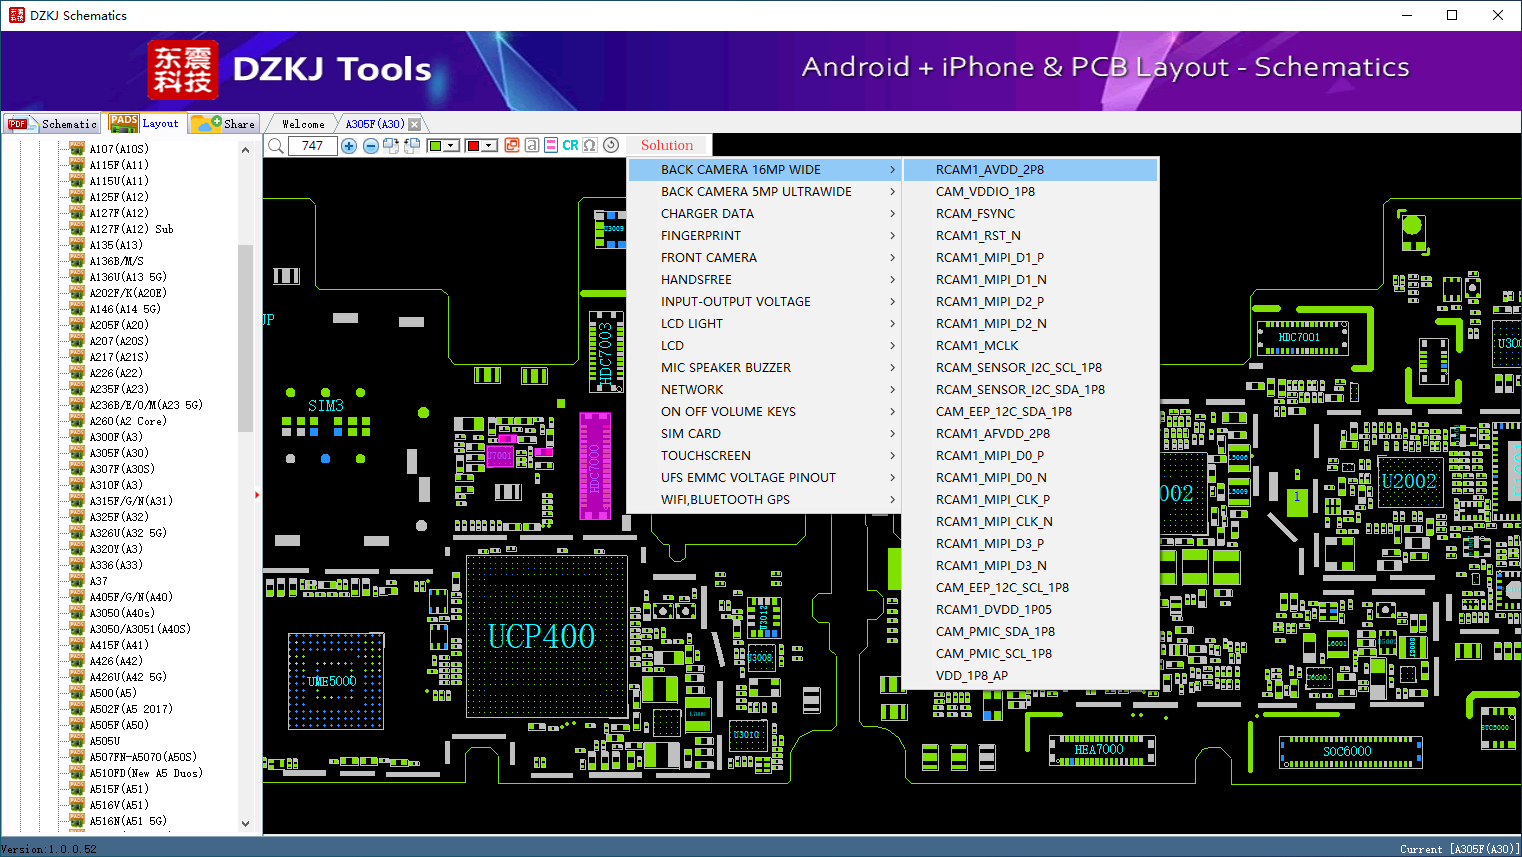
Task: Select the BACK CAMERA 16MP WIDE menu entry
Action: 765,170
